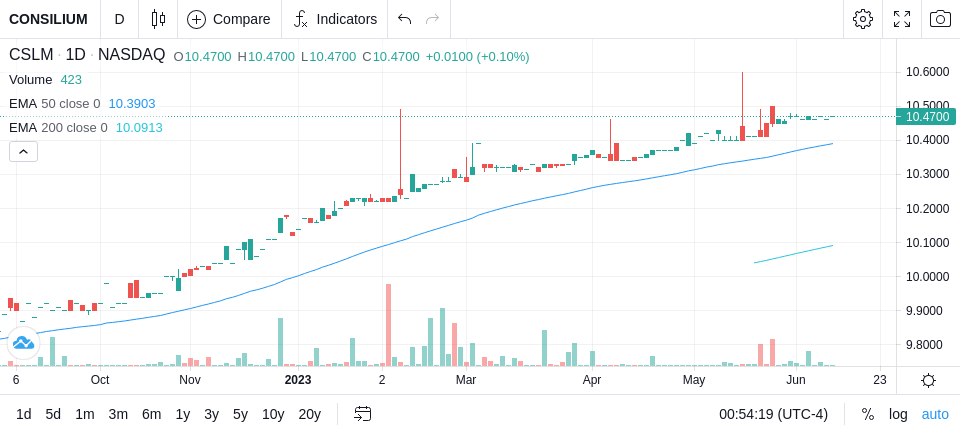Click the Jun label on time axis
960x433 pixels.
tap(795, 380)
